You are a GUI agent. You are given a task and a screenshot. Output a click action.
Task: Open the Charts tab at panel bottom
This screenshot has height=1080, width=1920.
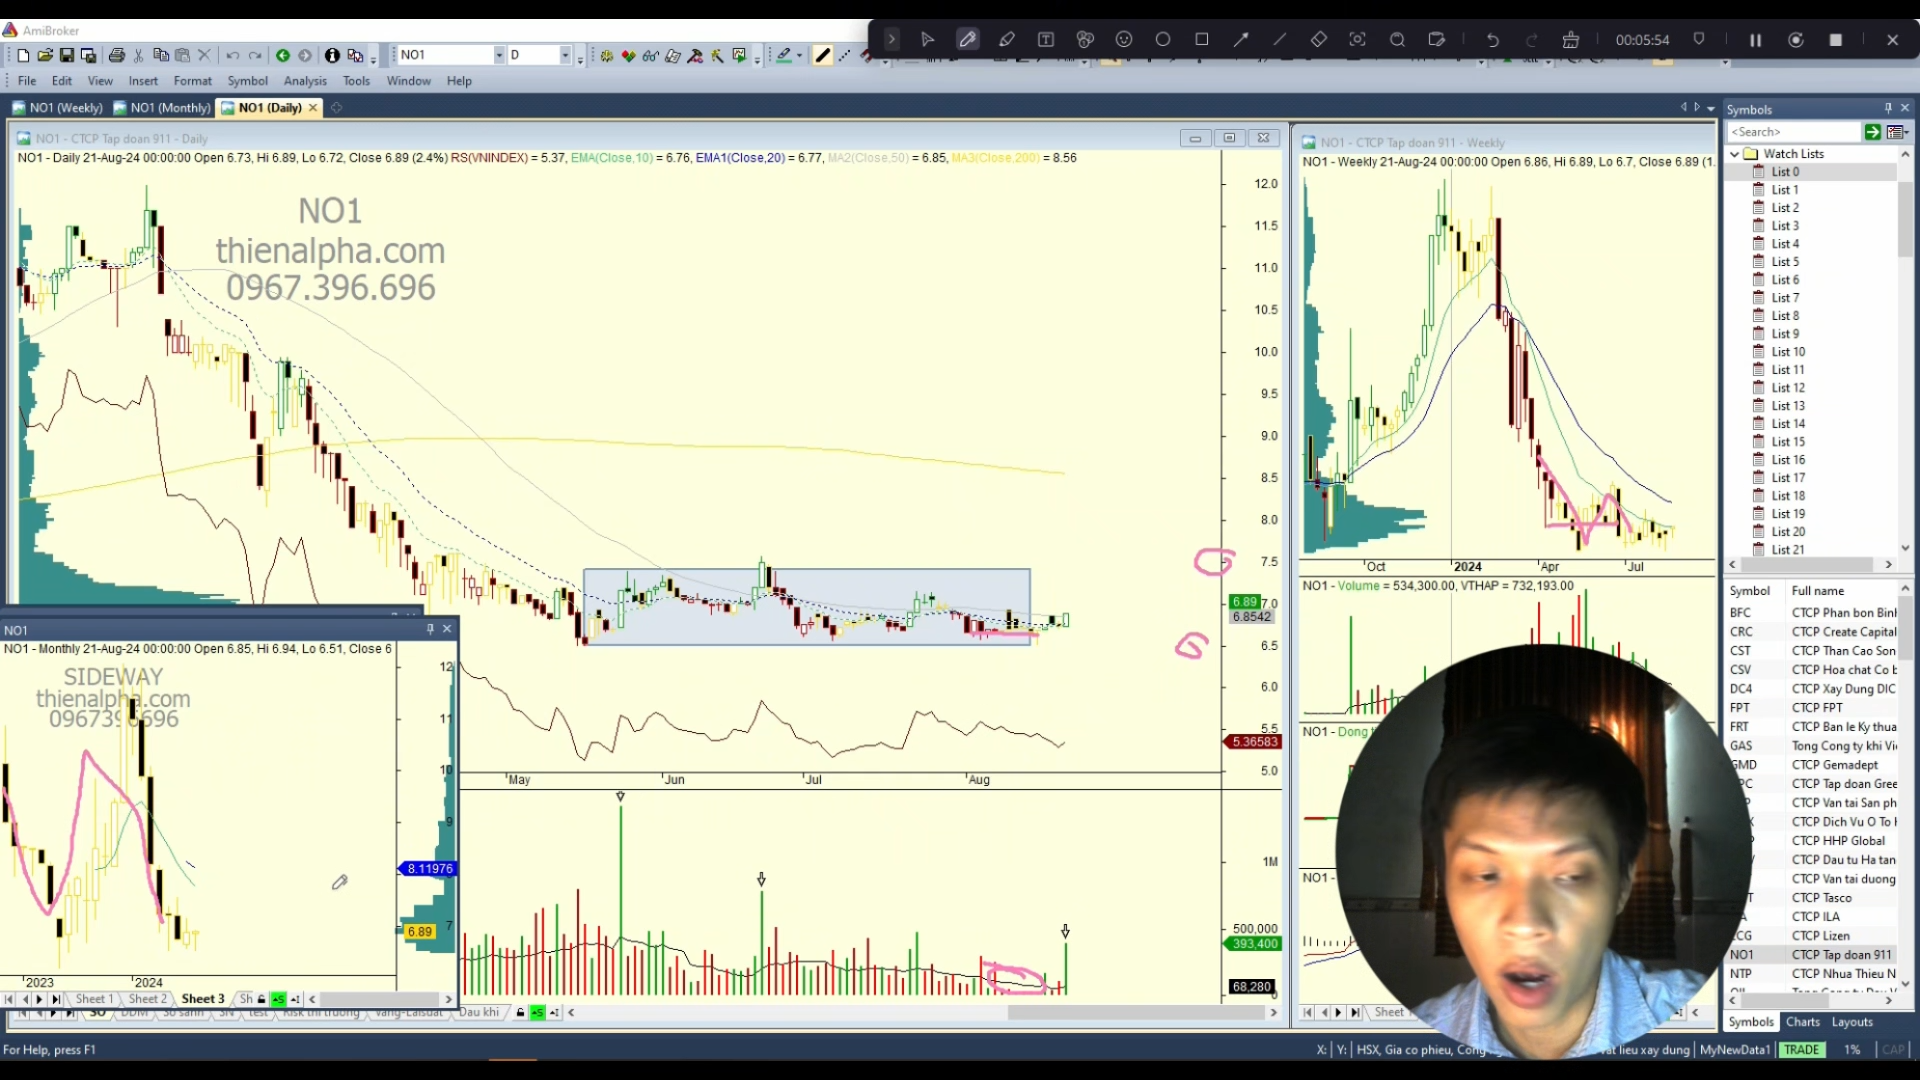(1803, 1022)
